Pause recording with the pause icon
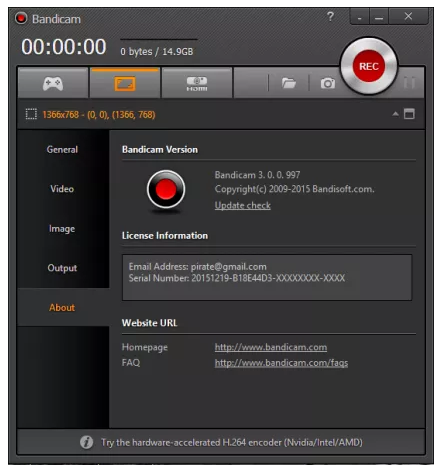 click(409, 83)
